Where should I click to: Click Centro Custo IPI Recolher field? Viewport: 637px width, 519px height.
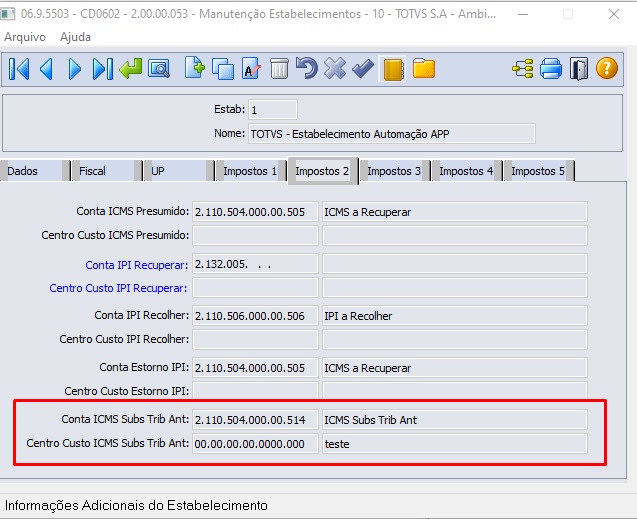(x=255, y=340)
